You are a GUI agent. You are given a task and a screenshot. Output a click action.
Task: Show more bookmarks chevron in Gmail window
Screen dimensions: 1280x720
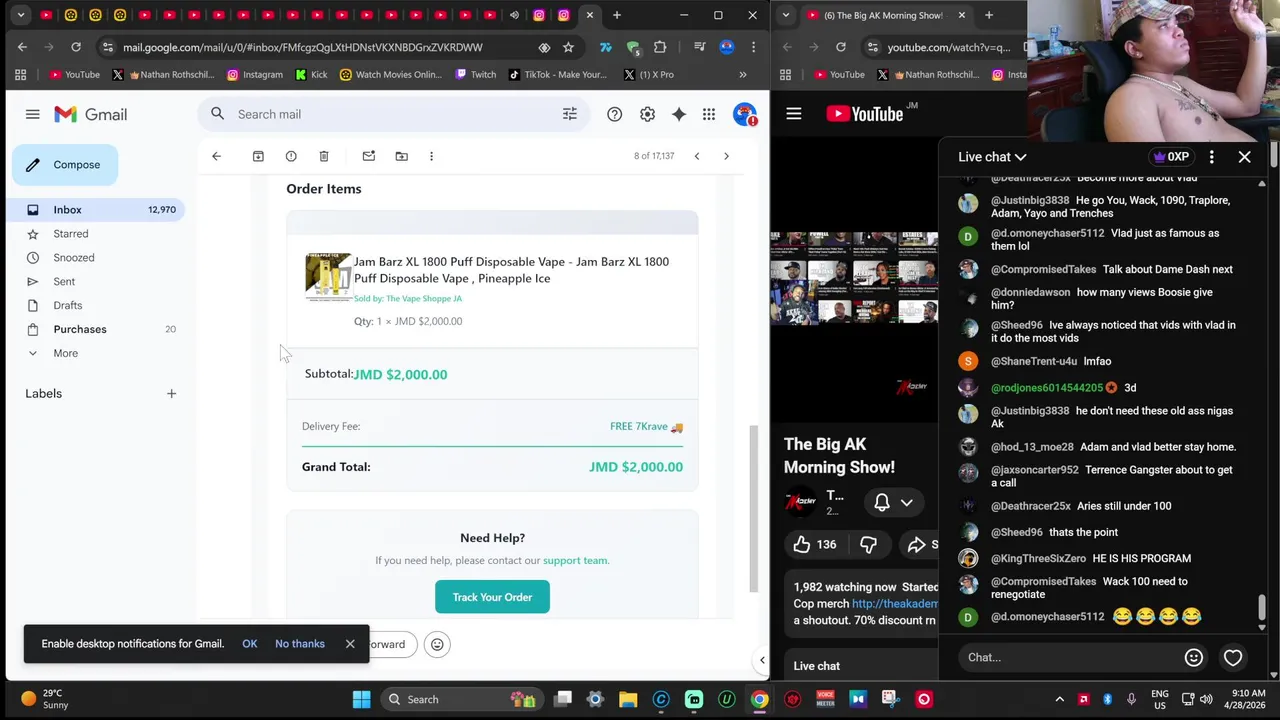pyautogui.click(x=743, y=74)
